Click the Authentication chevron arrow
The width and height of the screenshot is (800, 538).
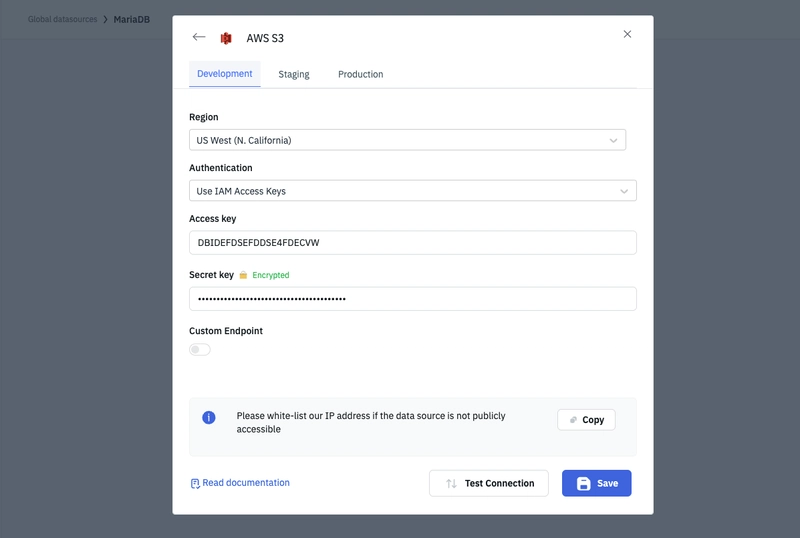click(x=624, y=191)
